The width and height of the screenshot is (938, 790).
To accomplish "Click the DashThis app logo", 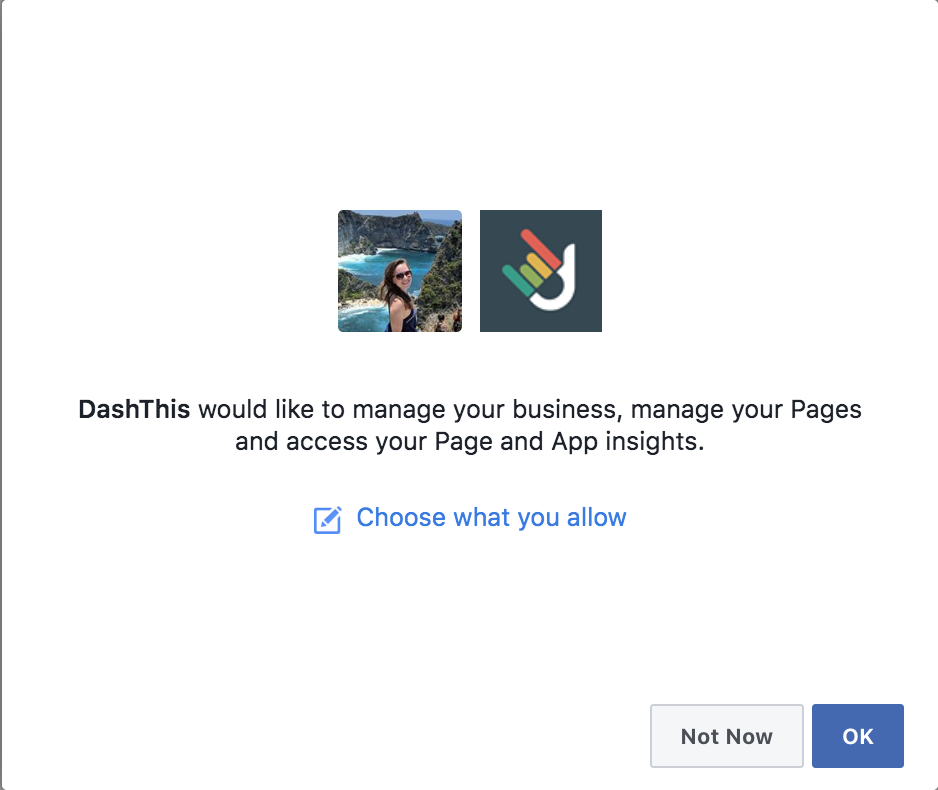I will [541, 271].
